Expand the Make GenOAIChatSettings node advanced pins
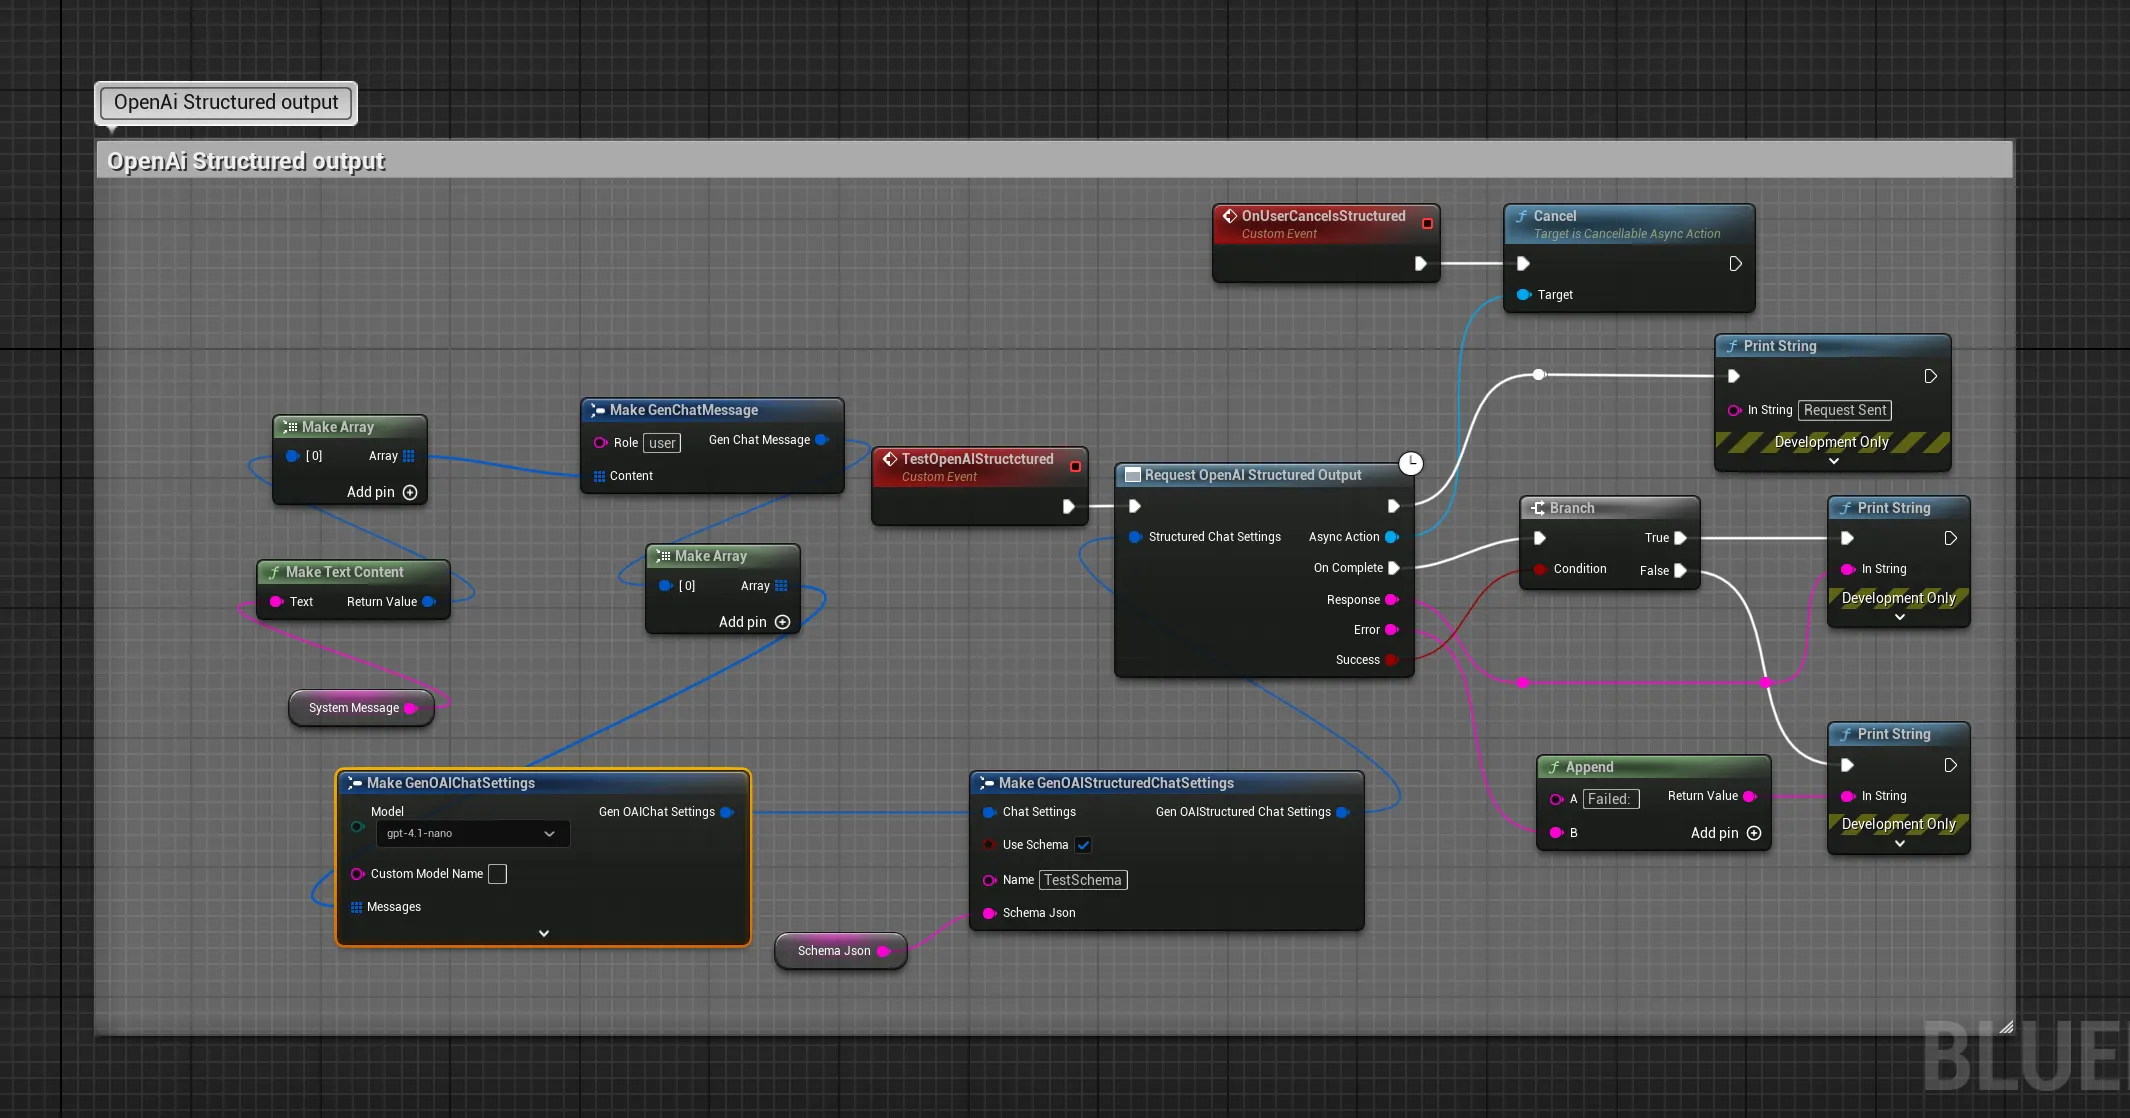The width and height of the screenshot is (2130, 1118). pos(544,933)
